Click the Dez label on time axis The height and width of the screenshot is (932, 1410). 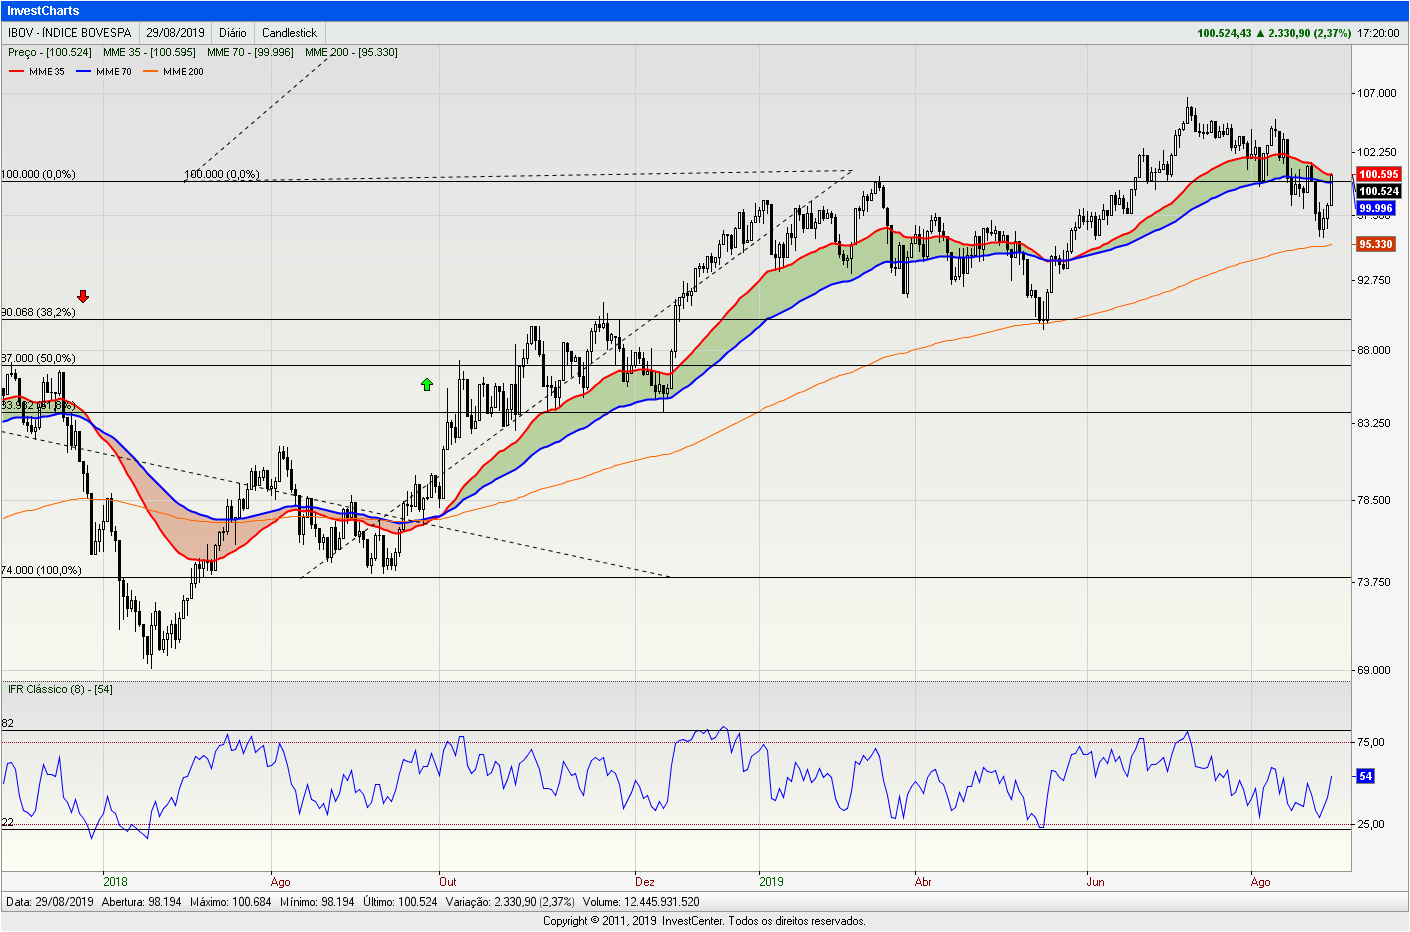[x=644, y=881]
